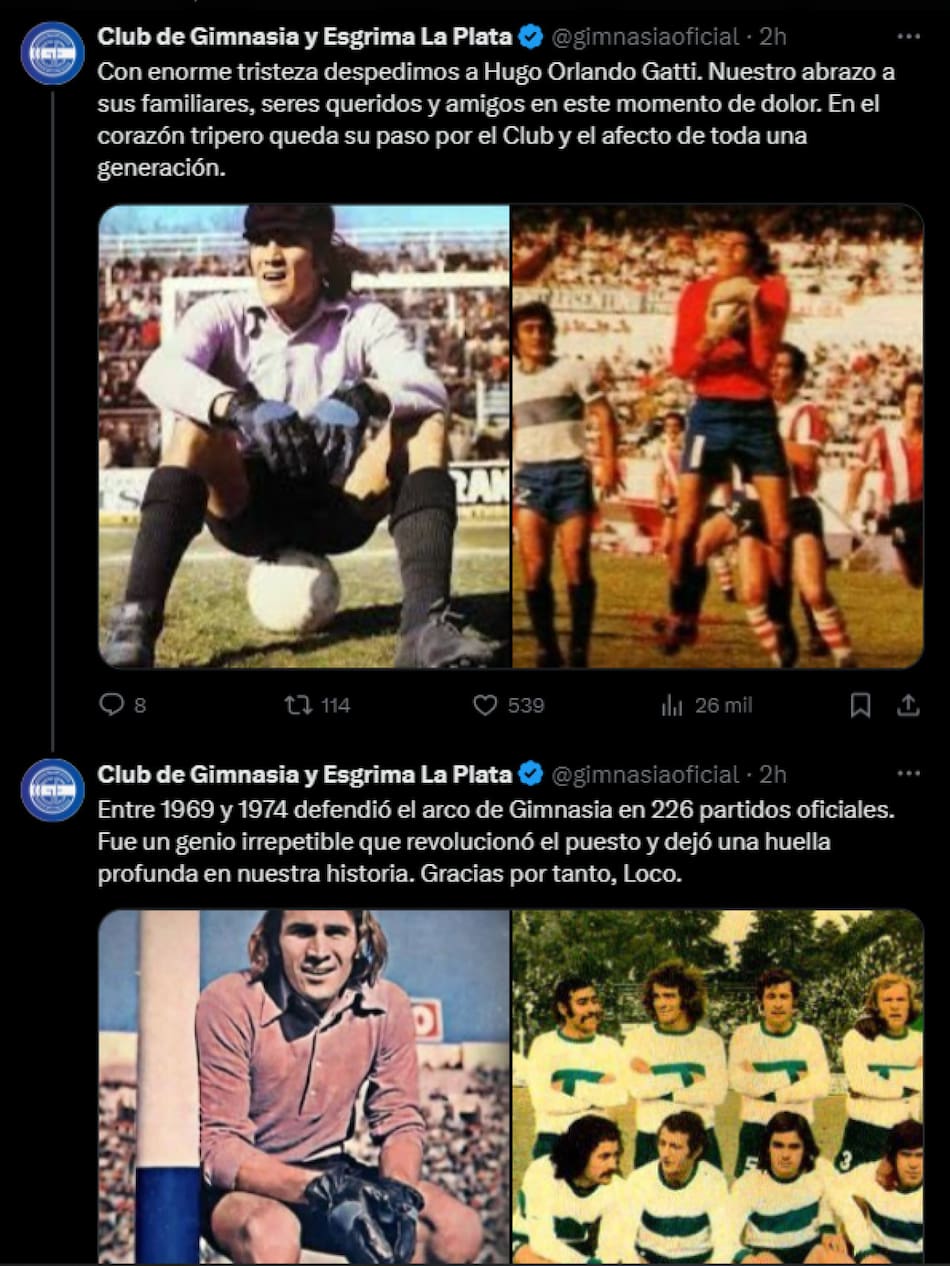Click the 2h timestamp of first tweet
The width and height of the screenshot is (950, 1266).
click(x=773, y=37)
